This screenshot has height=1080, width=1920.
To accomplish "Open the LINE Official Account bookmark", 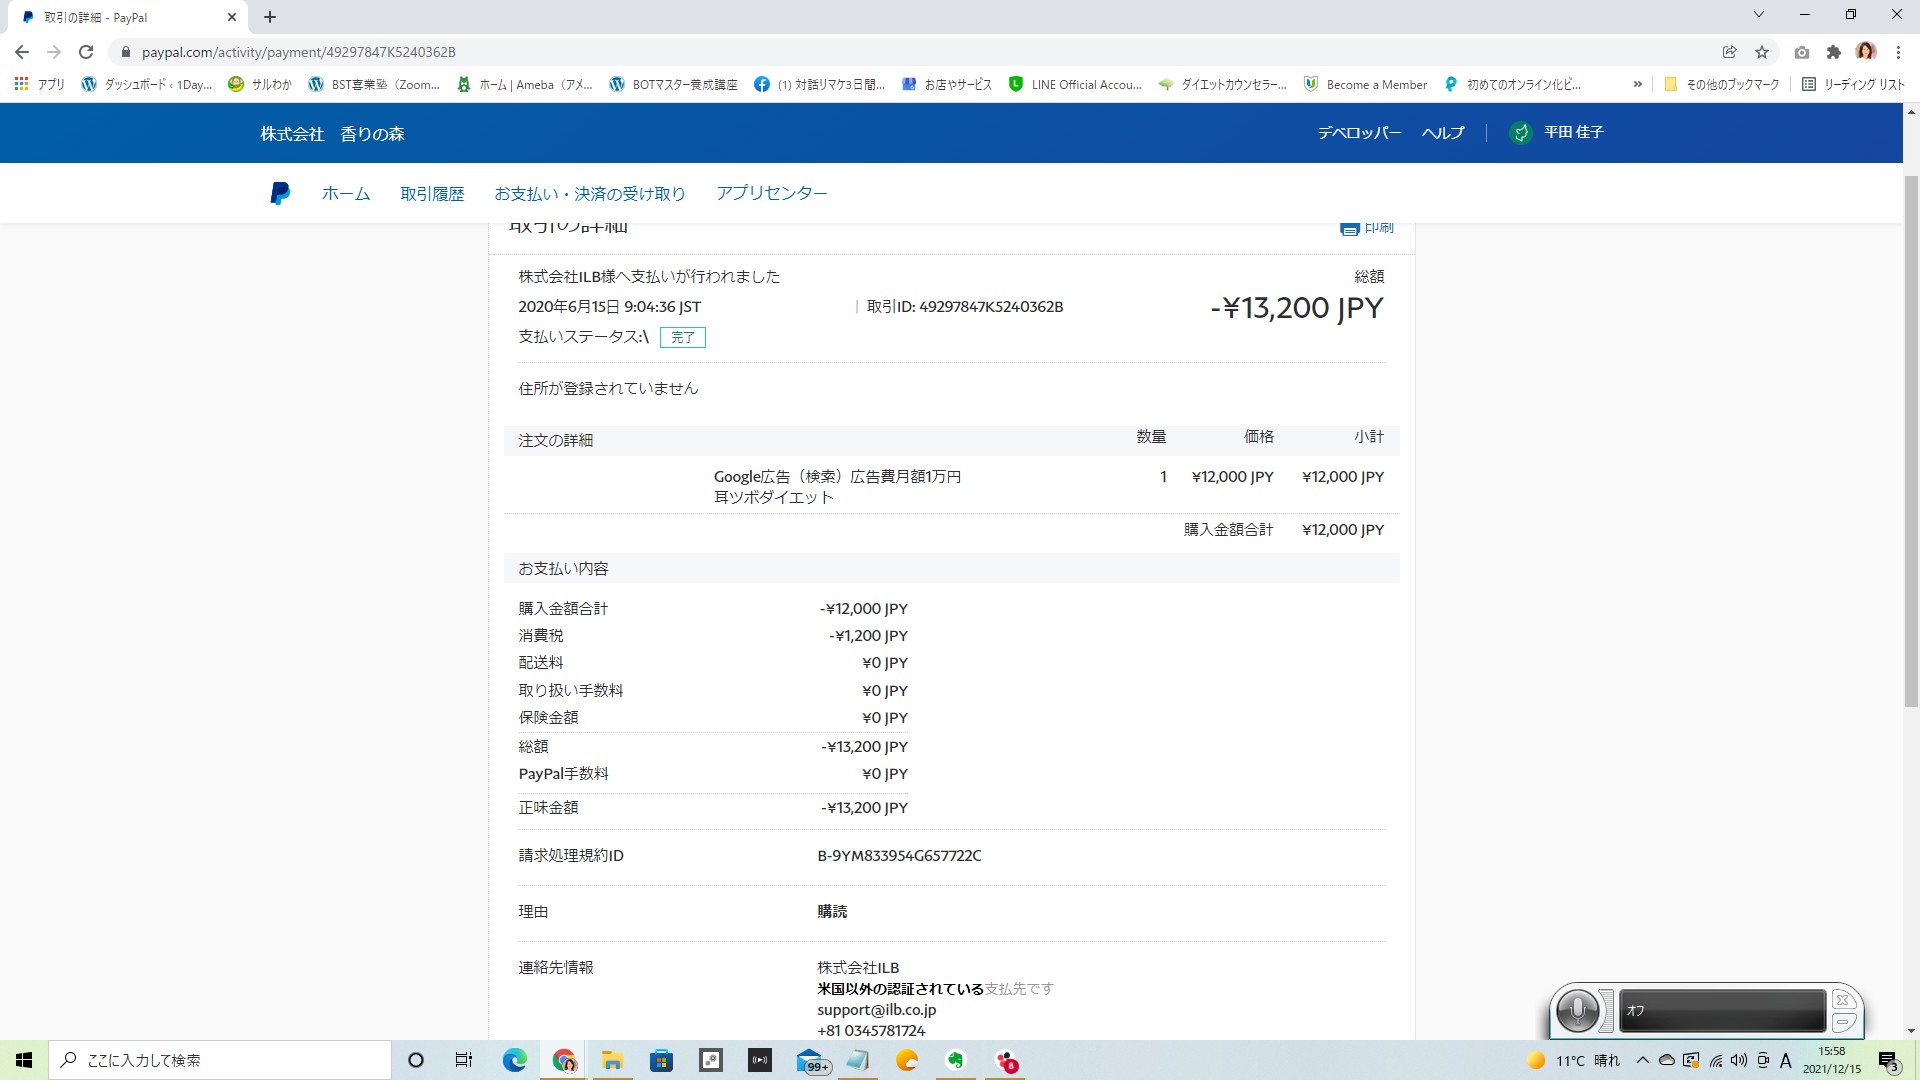I will [x=1075, y=85].
